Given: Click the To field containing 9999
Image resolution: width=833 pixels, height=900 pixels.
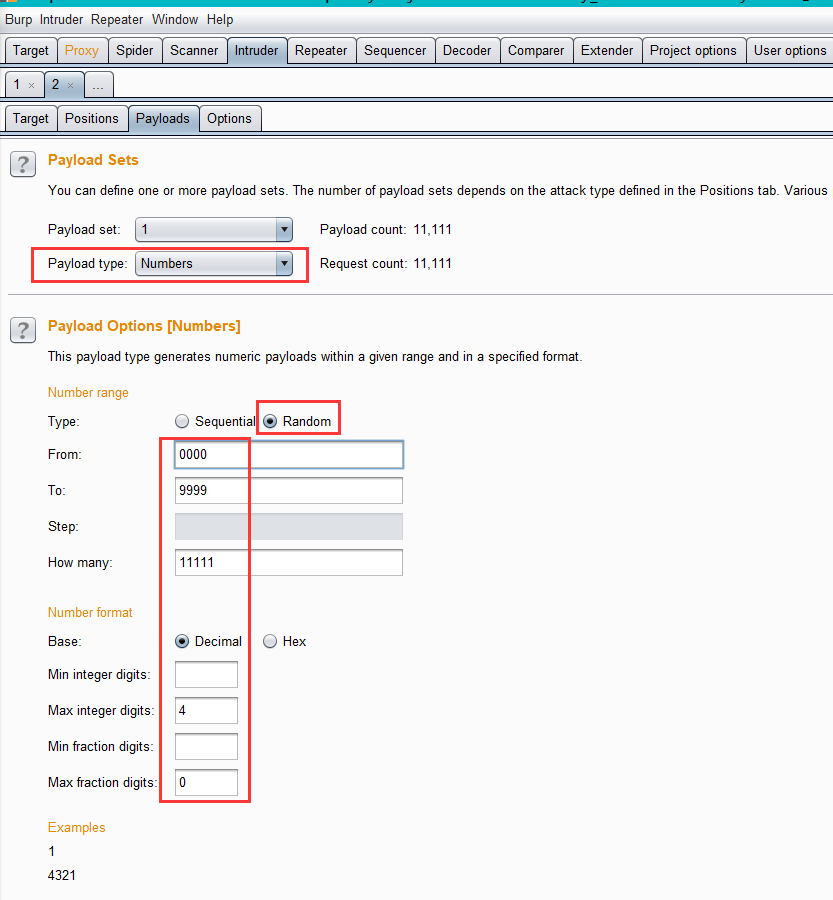Looking at the screenshot, I should pyautogui.click(x=289, y=491).
